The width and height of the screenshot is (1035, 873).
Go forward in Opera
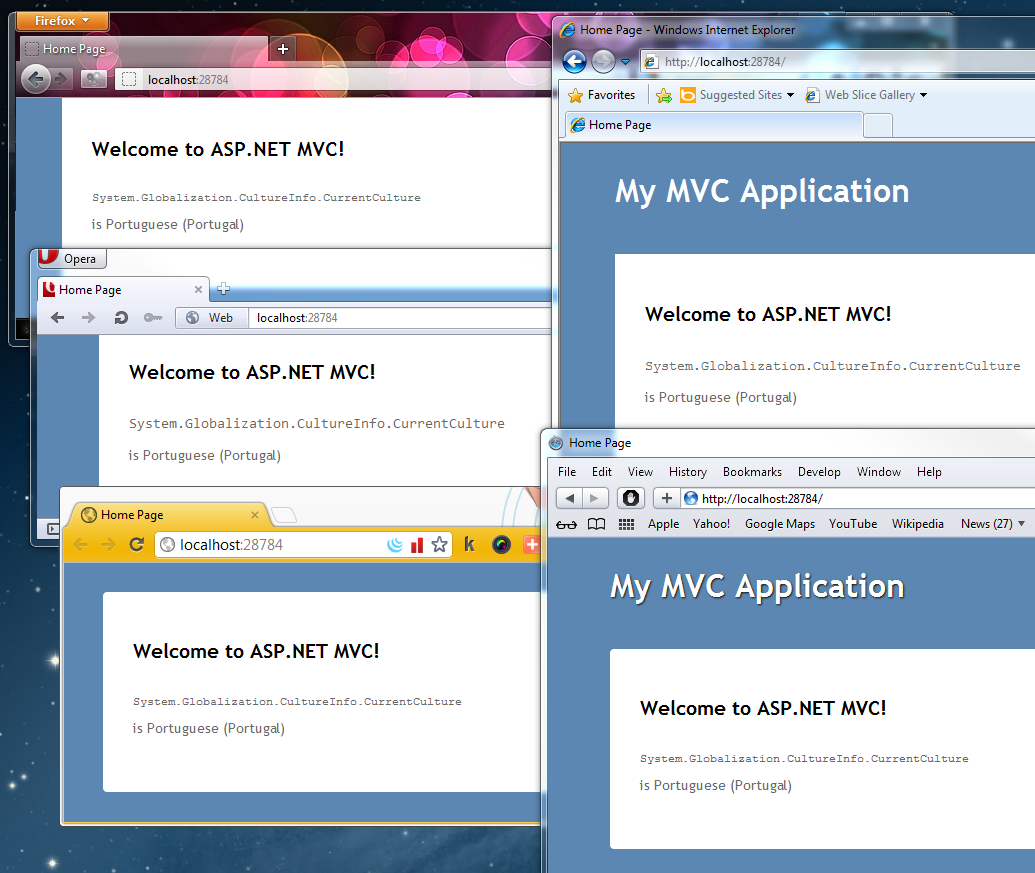click(x=88, y=317)
